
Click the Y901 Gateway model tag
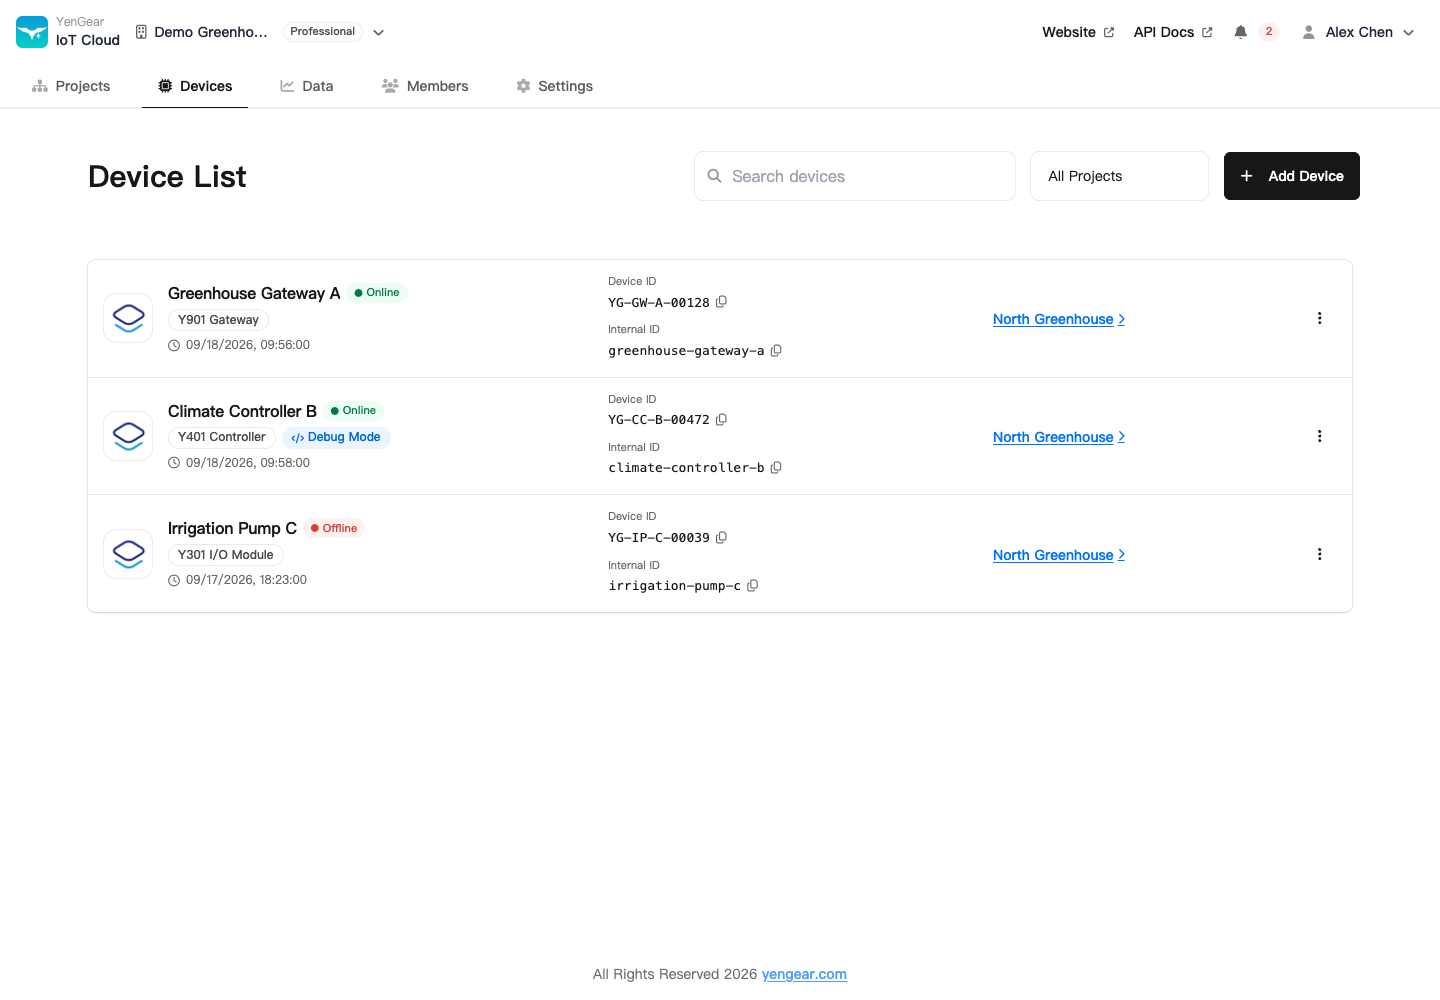pyautogui.click(x=218, y=320)
